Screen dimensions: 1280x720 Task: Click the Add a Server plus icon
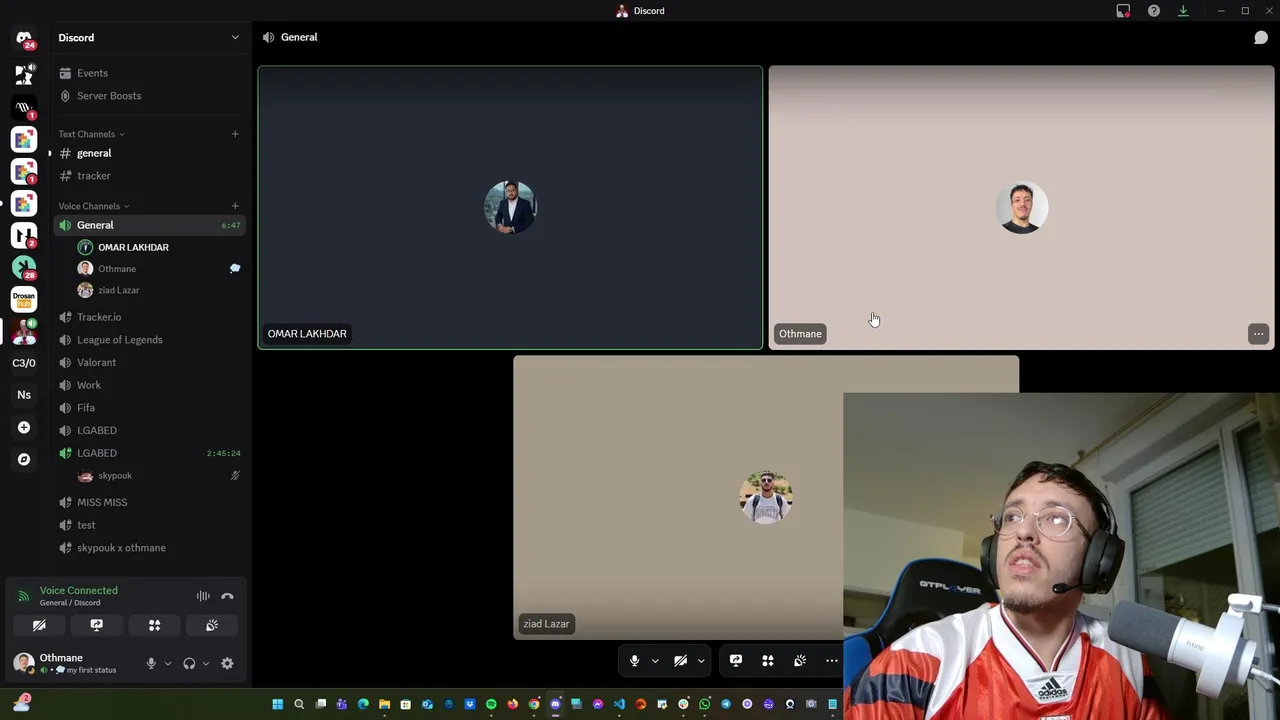click(24, 427)
